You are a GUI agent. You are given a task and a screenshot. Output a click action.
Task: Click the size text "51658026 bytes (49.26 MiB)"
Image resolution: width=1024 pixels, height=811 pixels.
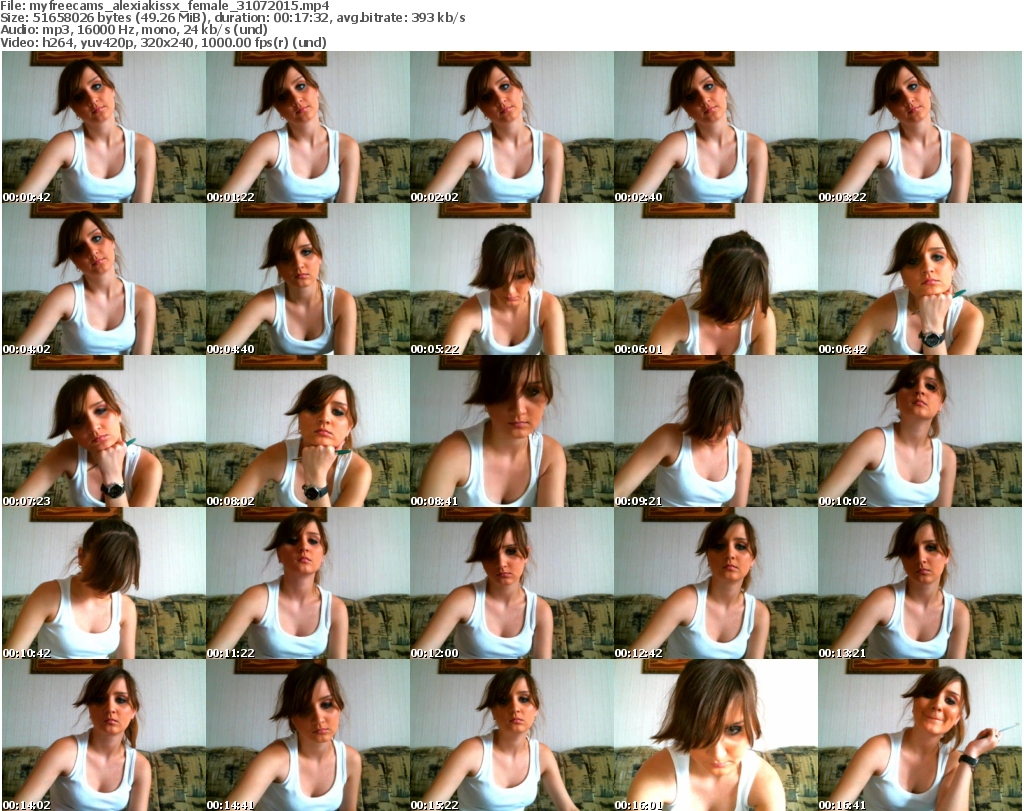pyautogui.click(x=120, y=18)
